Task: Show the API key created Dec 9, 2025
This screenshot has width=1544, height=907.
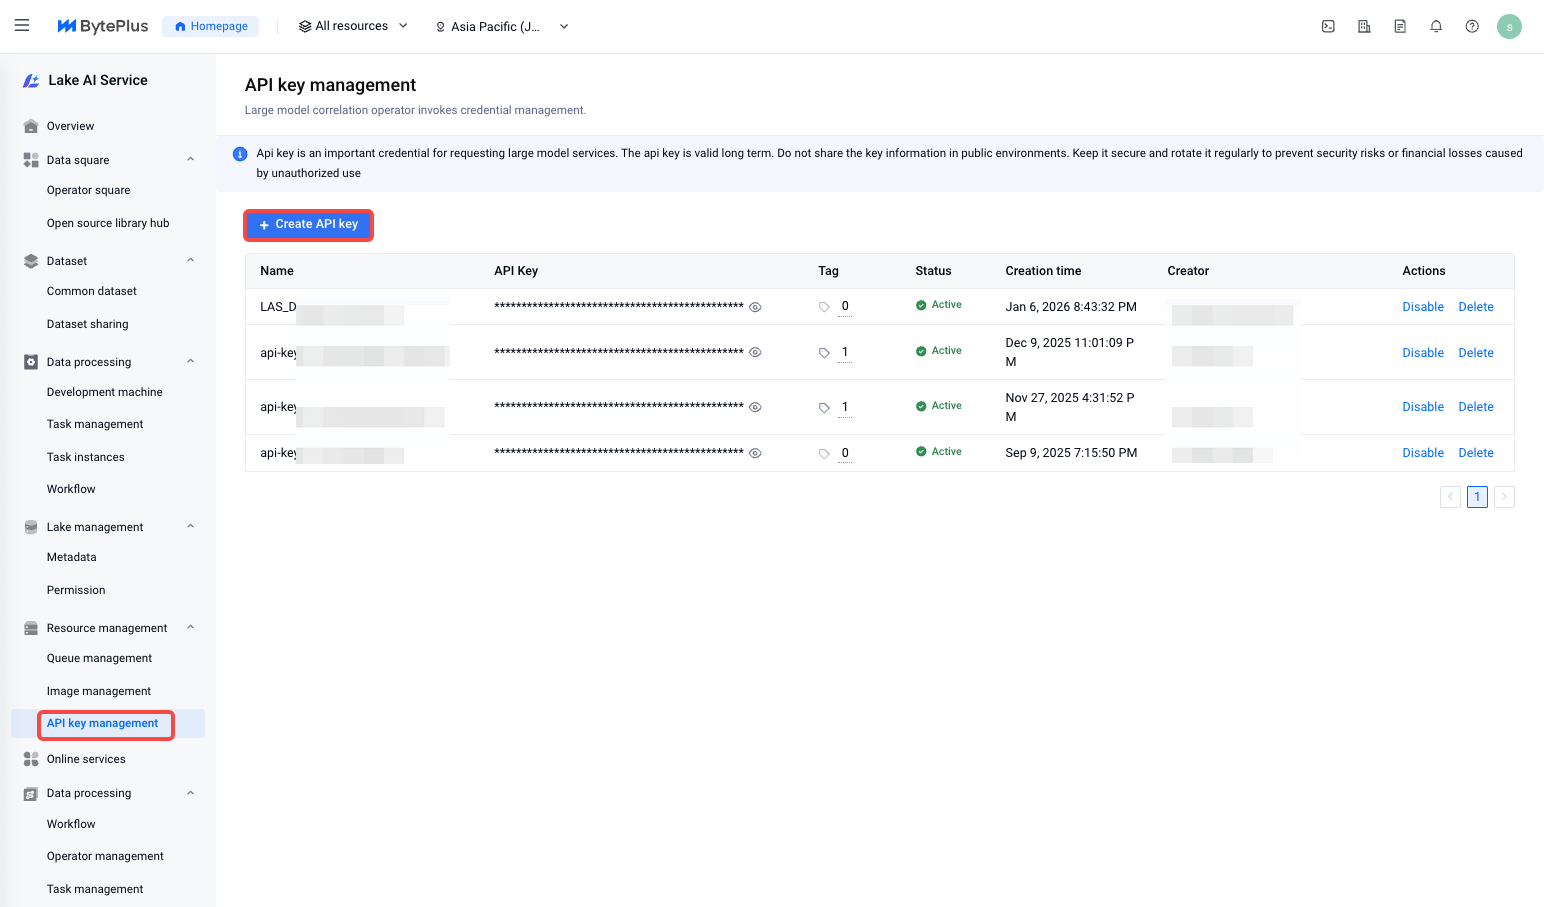Action: [x=756, y=352]
